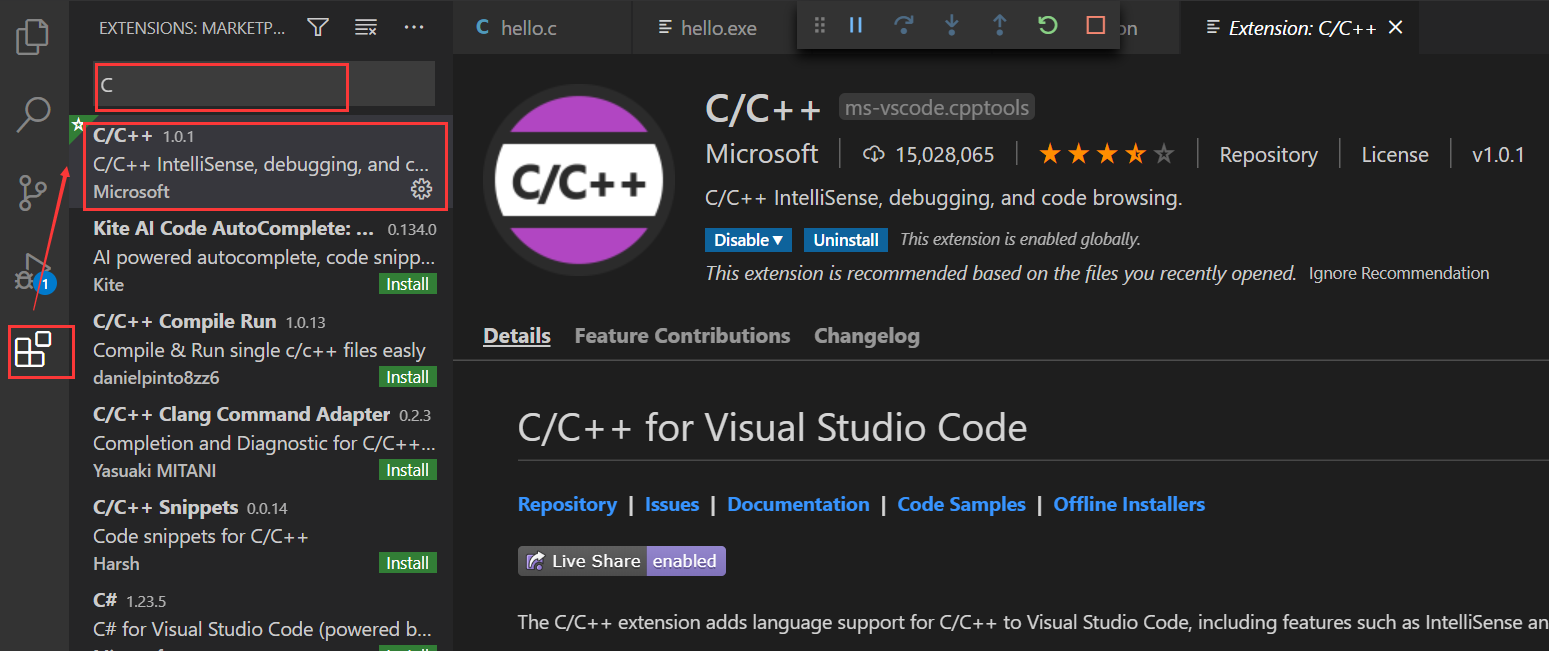The width and height of the screenshot is (1549, 651).
Task: Open the Explorer view in activity bar
Action: tap(33, 36)
